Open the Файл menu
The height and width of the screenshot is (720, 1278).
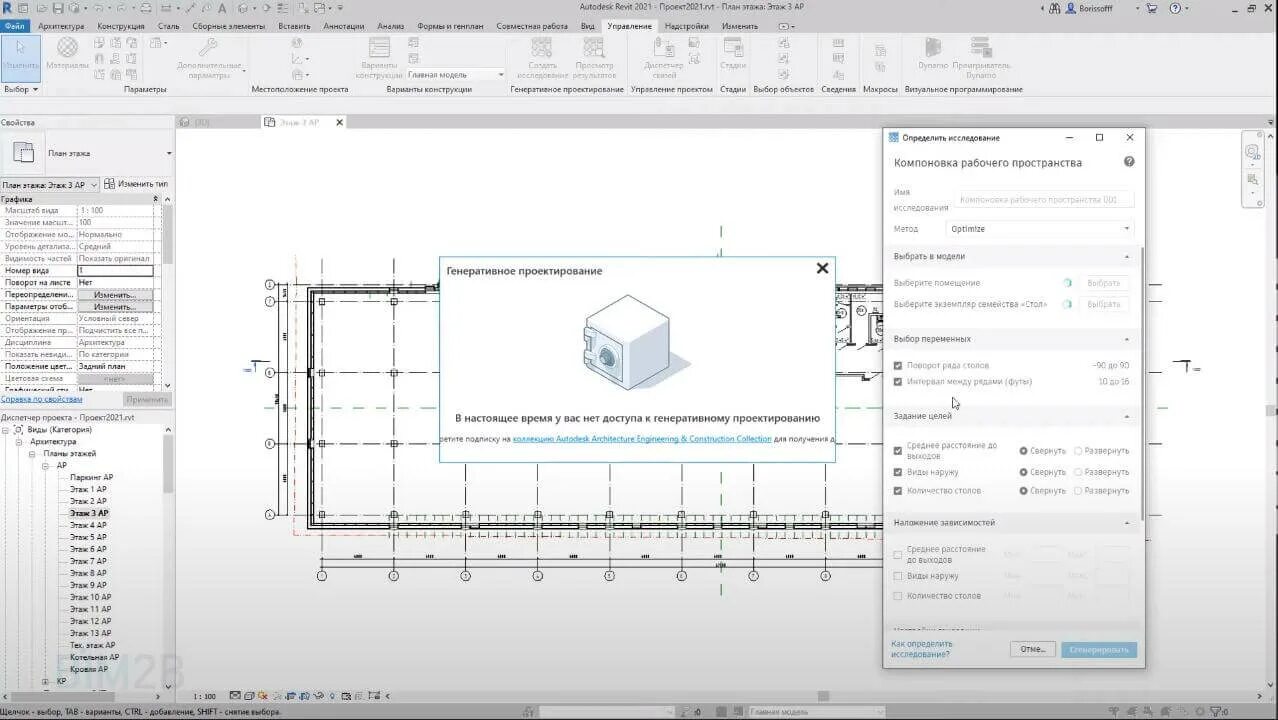(15, 26)
